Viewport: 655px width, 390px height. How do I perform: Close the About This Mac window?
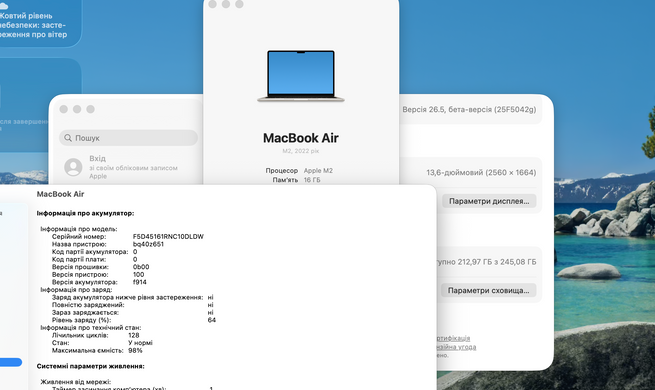coord(212,4)
